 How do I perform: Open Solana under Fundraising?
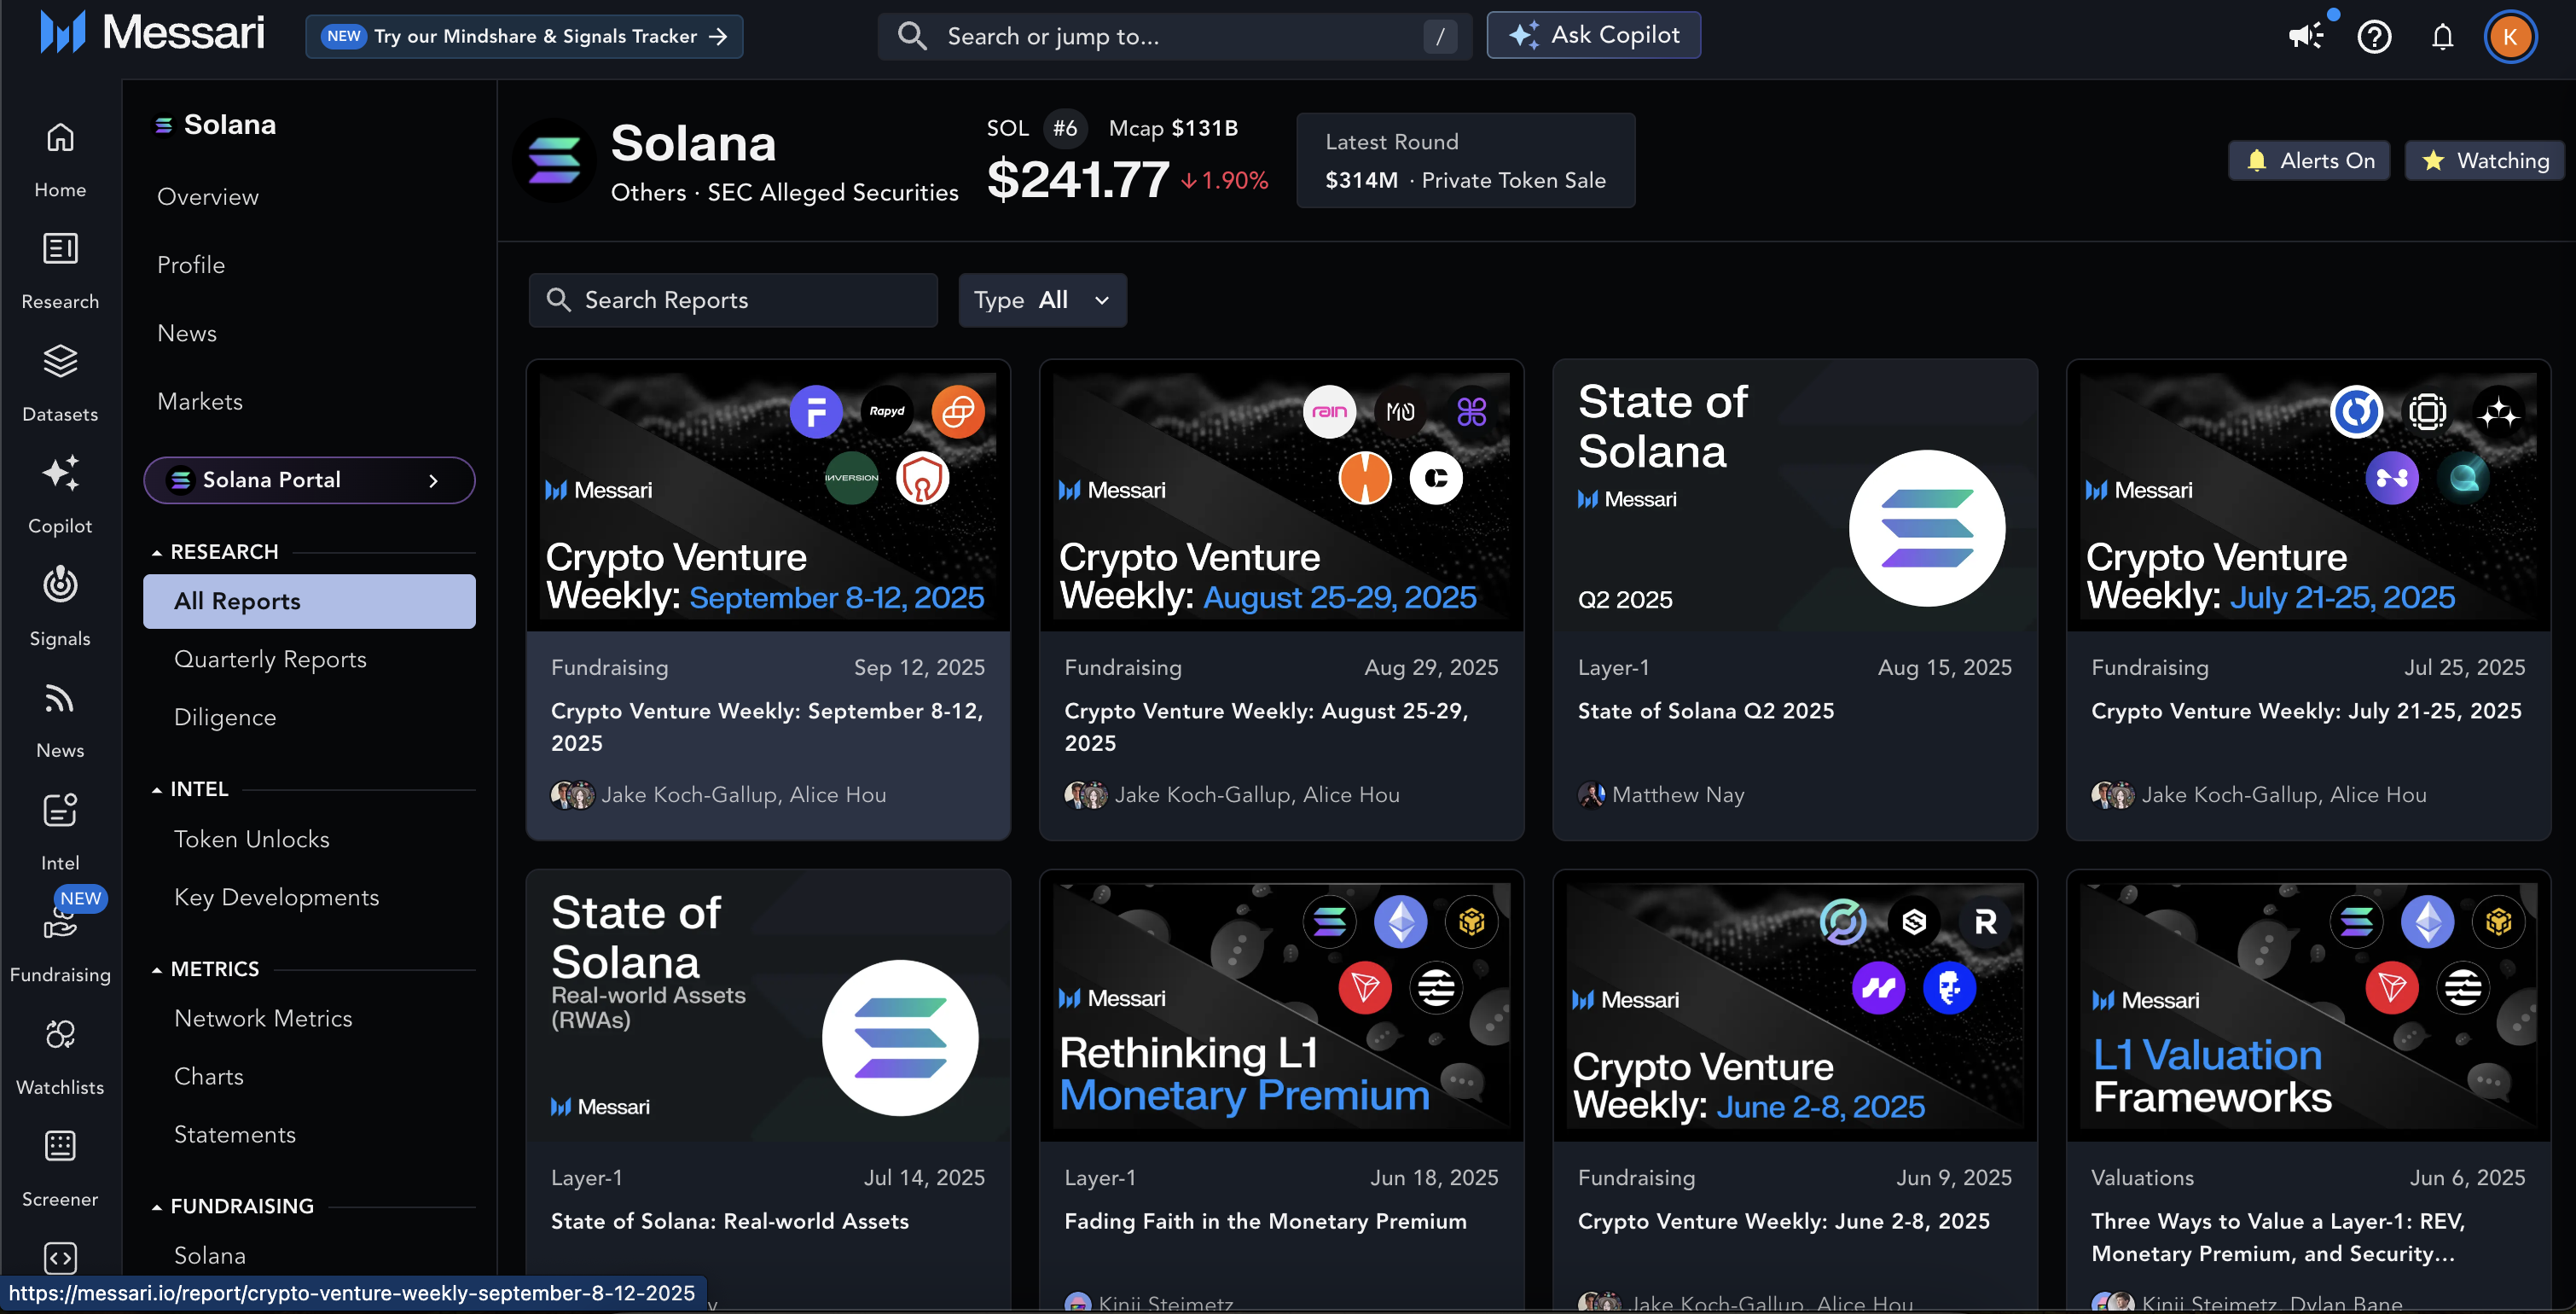(x=210, y=1255)
